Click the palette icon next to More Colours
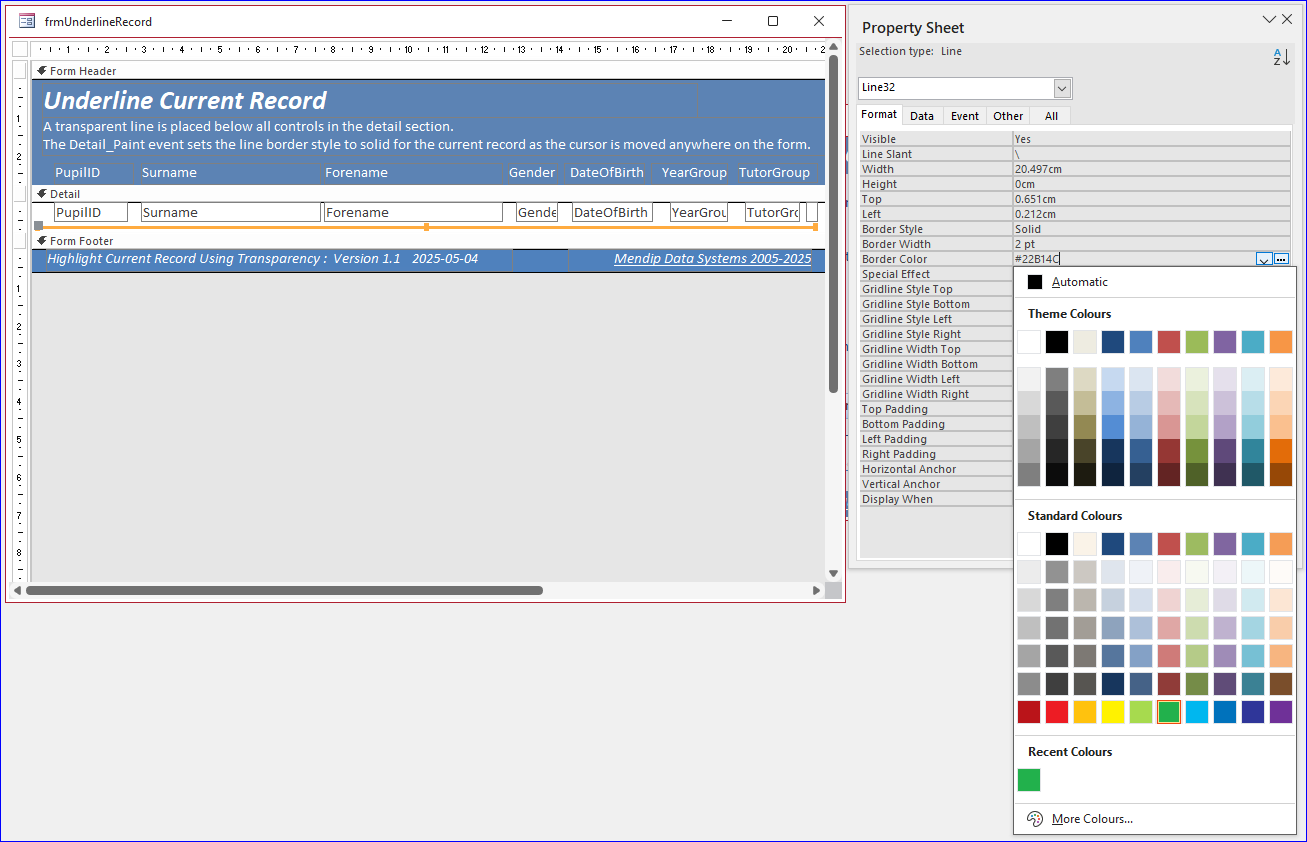 click(1035, 819)
